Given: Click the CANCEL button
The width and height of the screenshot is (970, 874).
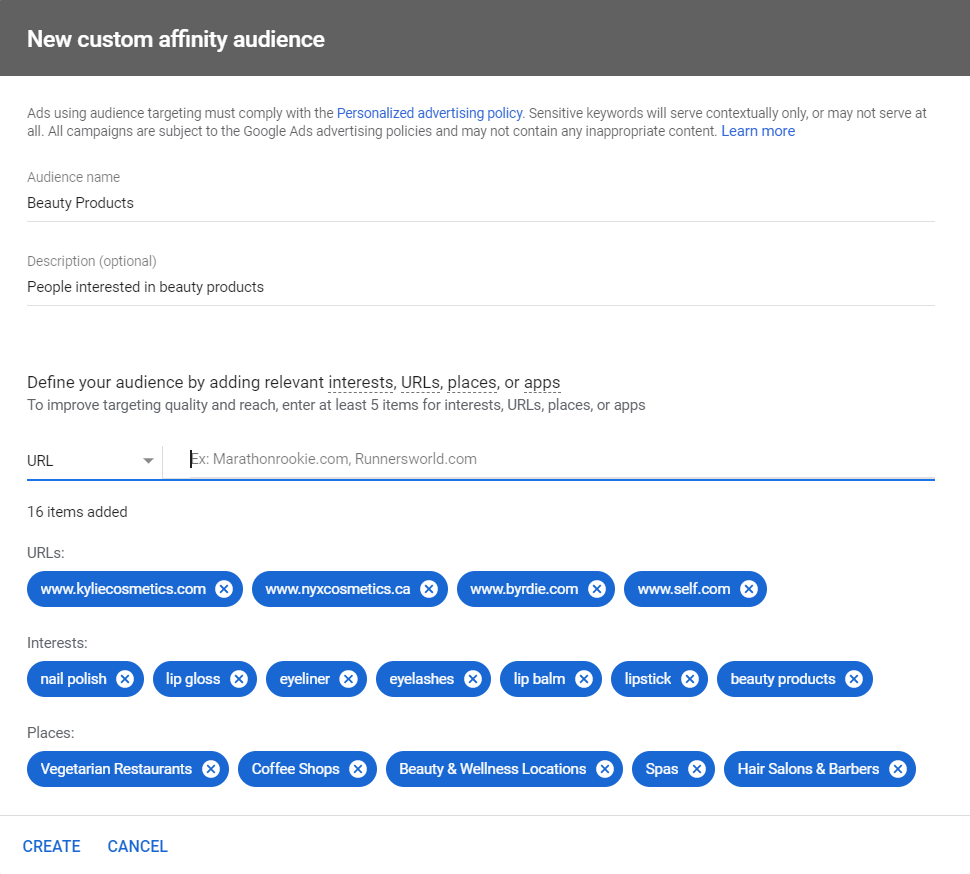Looking at the screenshot, I should pos(137,846).
